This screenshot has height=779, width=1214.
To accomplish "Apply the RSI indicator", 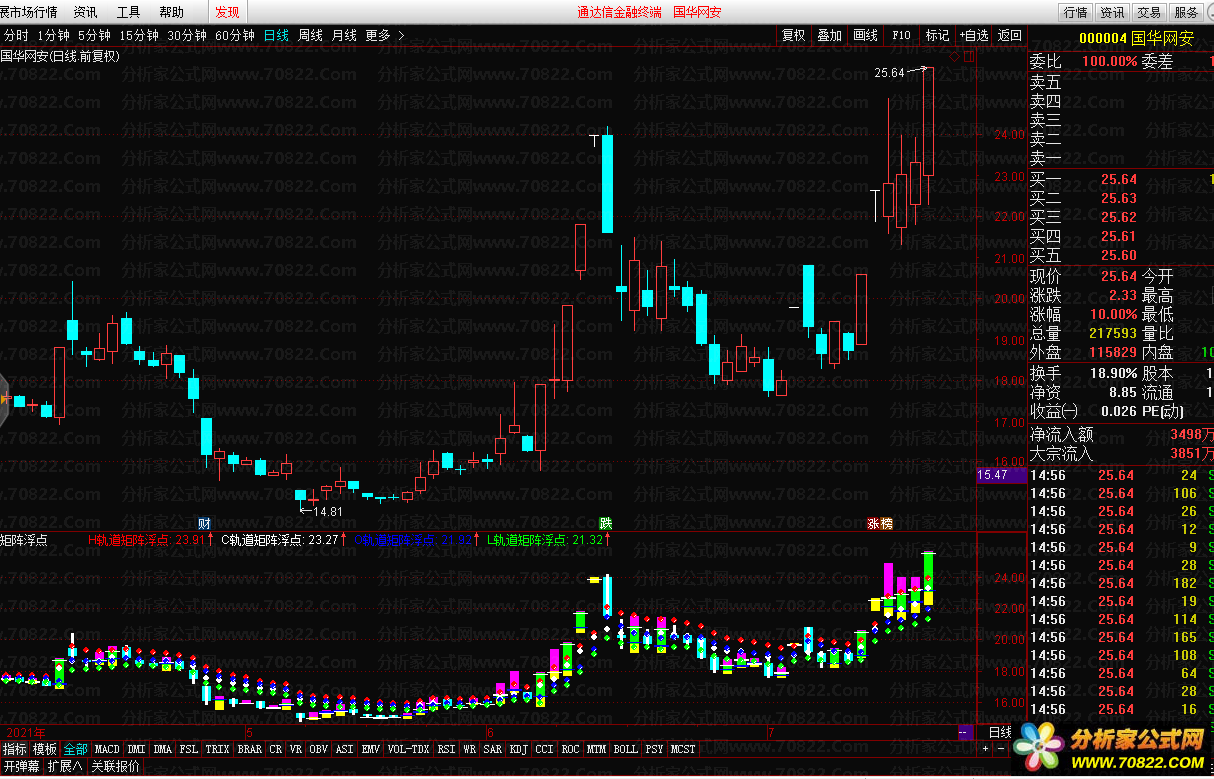I will coord(446,749).
